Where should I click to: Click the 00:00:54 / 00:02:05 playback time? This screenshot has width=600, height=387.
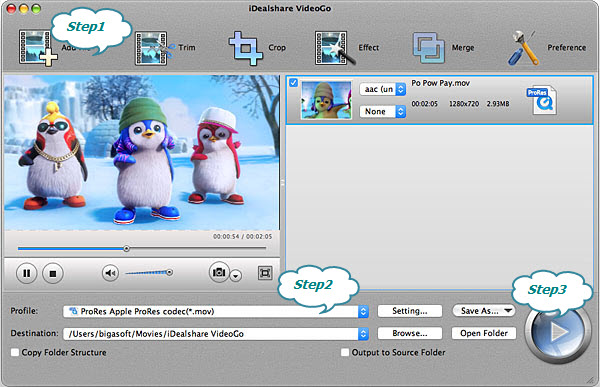[x=243, y=237]
